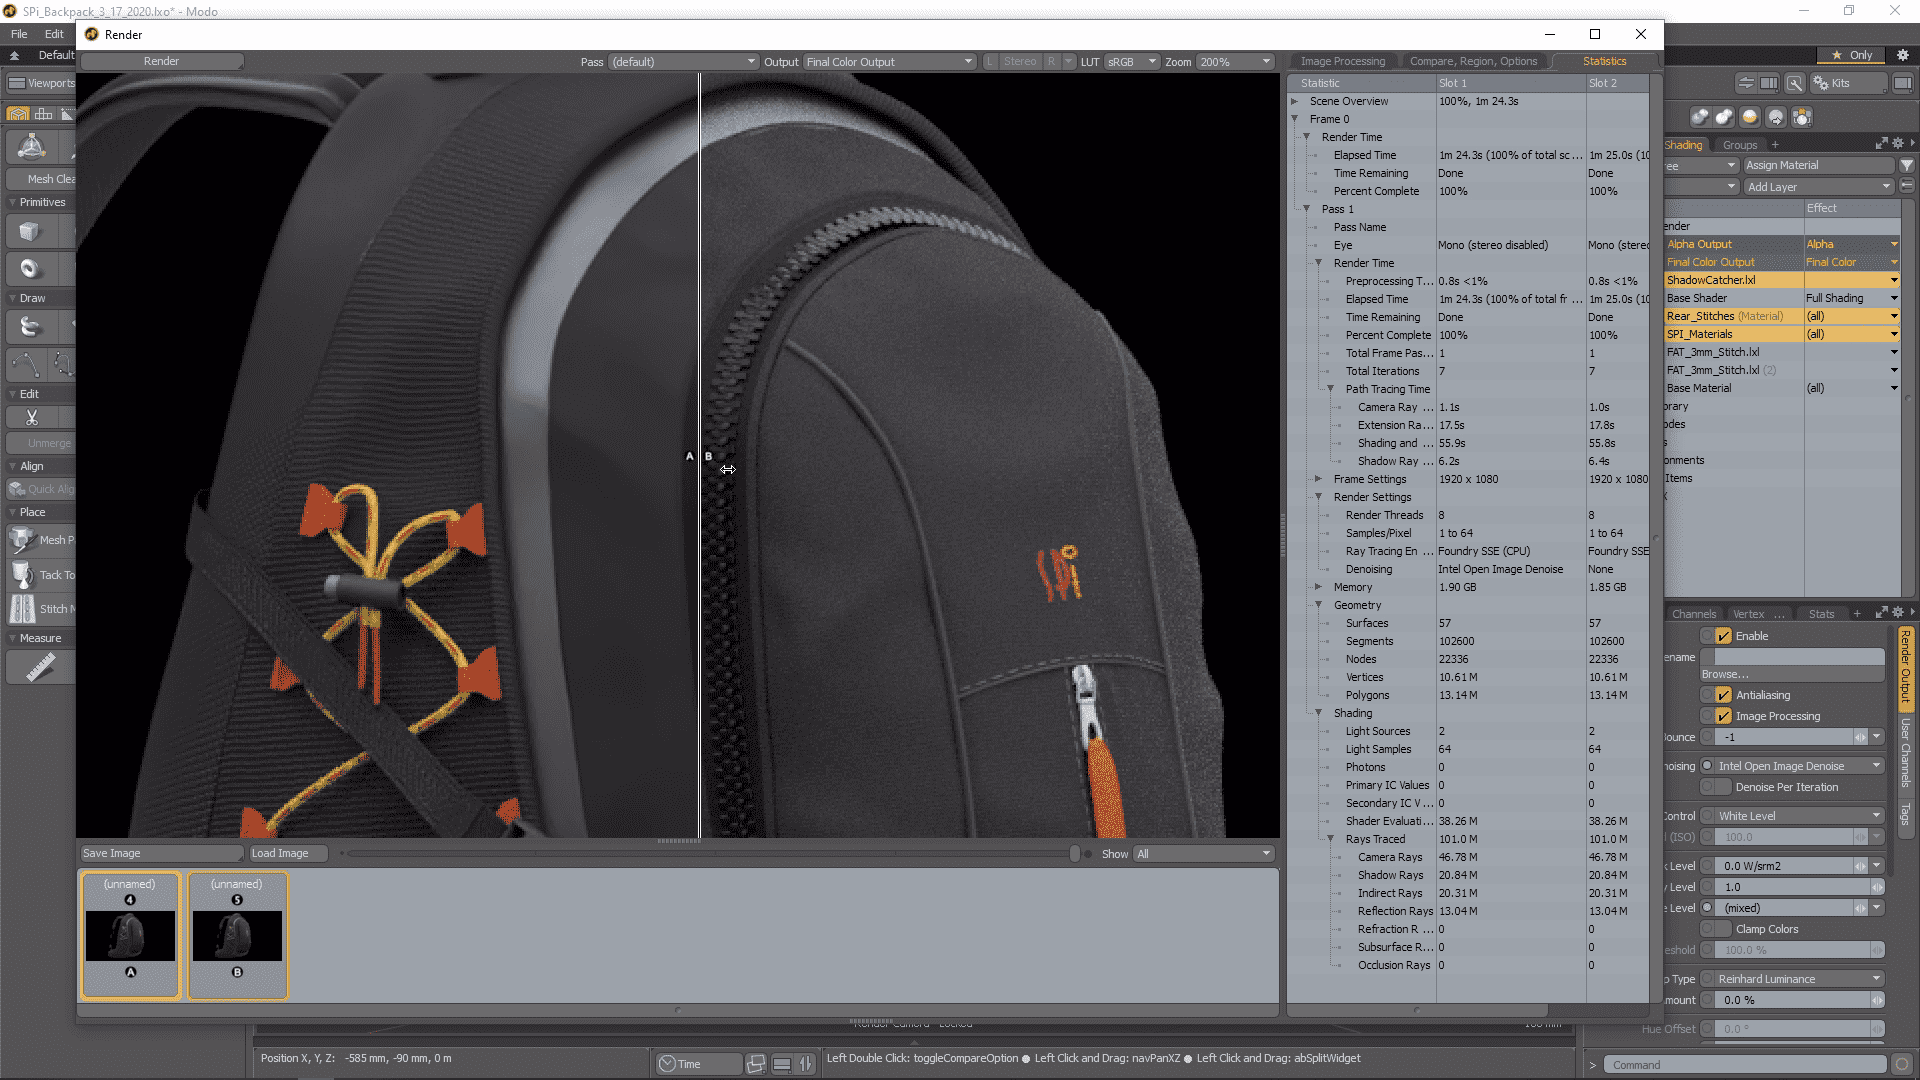Select the cube primitive tool
Viewport: 1920px width, 1080px height.
[29, 232]
